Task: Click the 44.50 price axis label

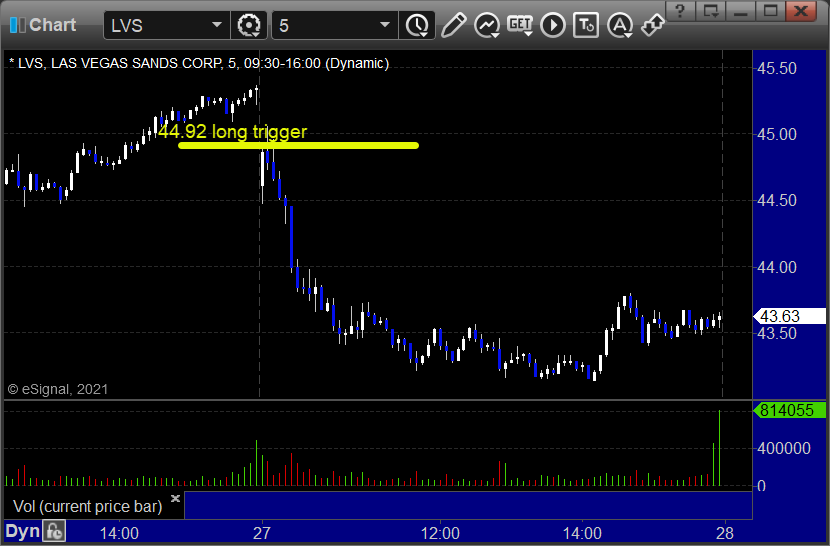Action: pyautogui.click(x=777, y=201)
